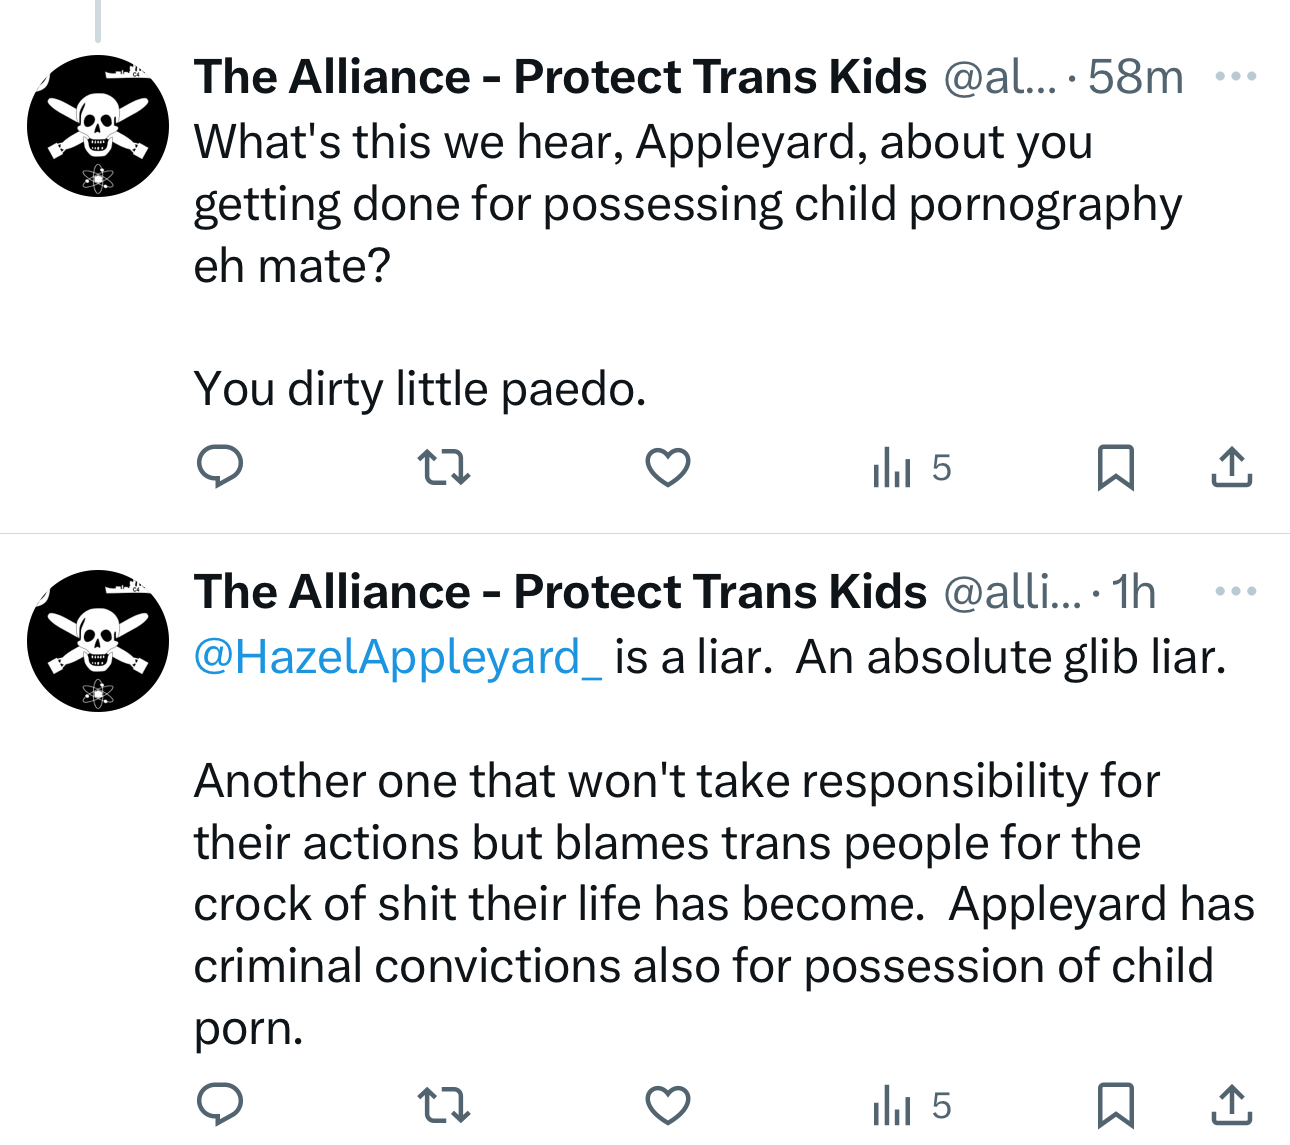Like the tweet posted 58m ago
Viewport: 1290px width, 1145px height.
click(667, 467)
